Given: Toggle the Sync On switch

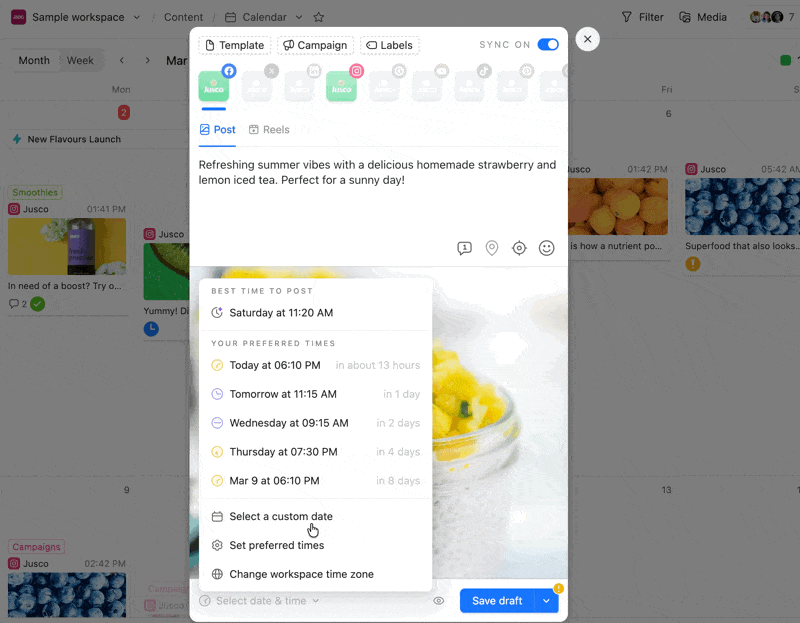Looking at the screenshot, I should pyautogui.click(x=547, y=45).
